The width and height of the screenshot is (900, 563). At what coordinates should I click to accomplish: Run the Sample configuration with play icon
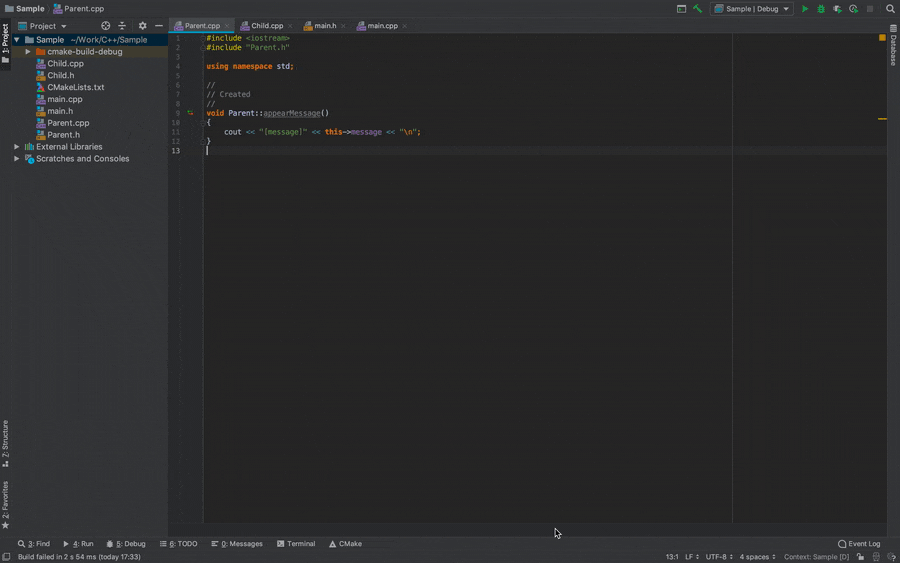click(805, 9)
